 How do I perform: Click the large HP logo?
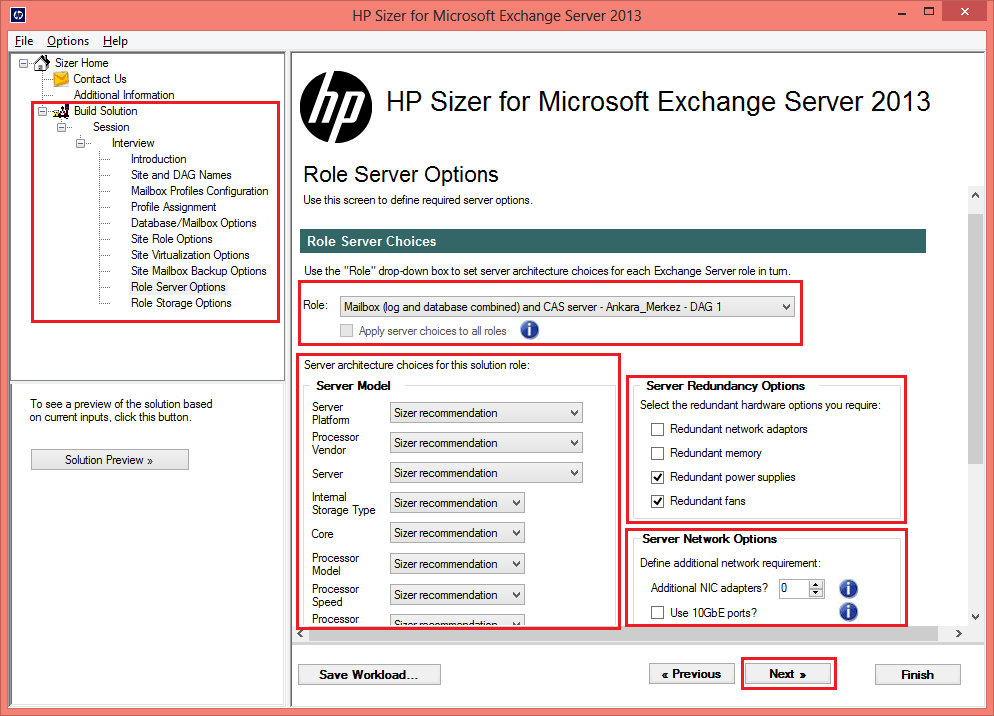click(336, 107)
